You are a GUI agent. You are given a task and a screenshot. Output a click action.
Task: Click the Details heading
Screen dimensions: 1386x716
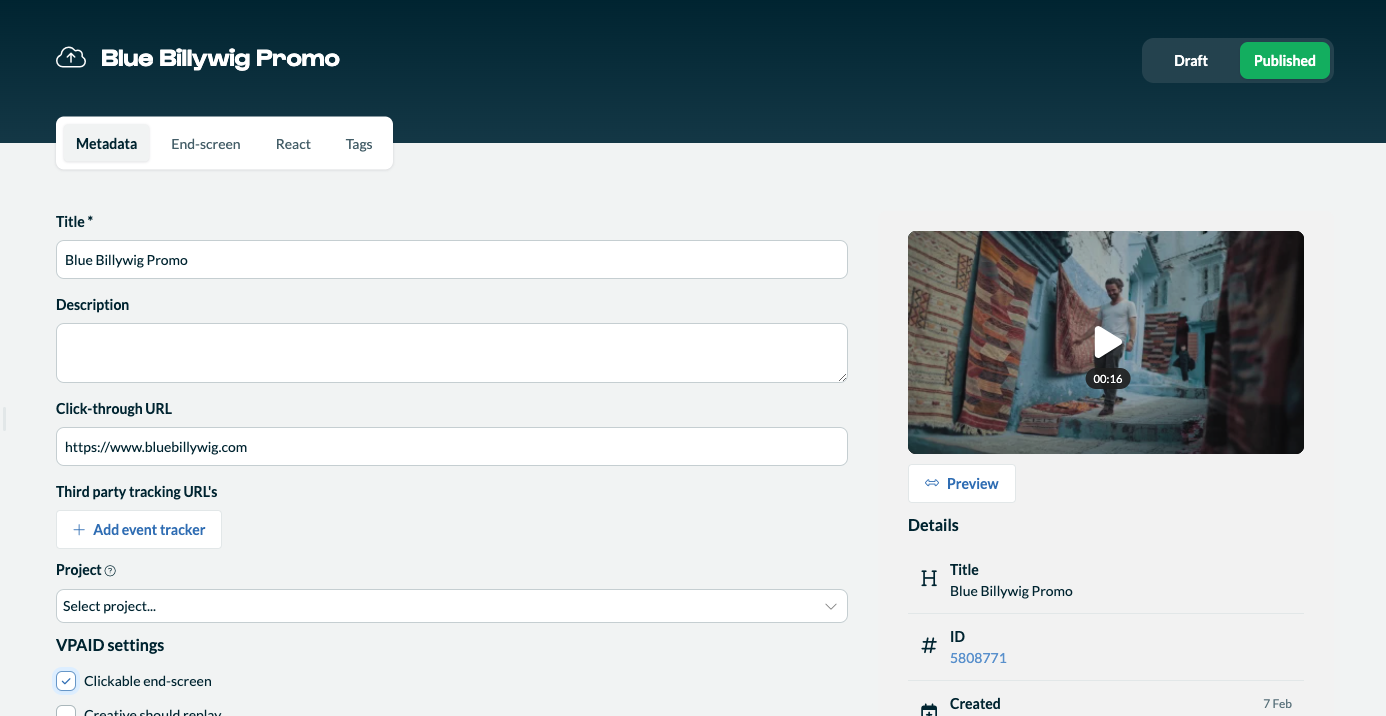click(933, 525)
